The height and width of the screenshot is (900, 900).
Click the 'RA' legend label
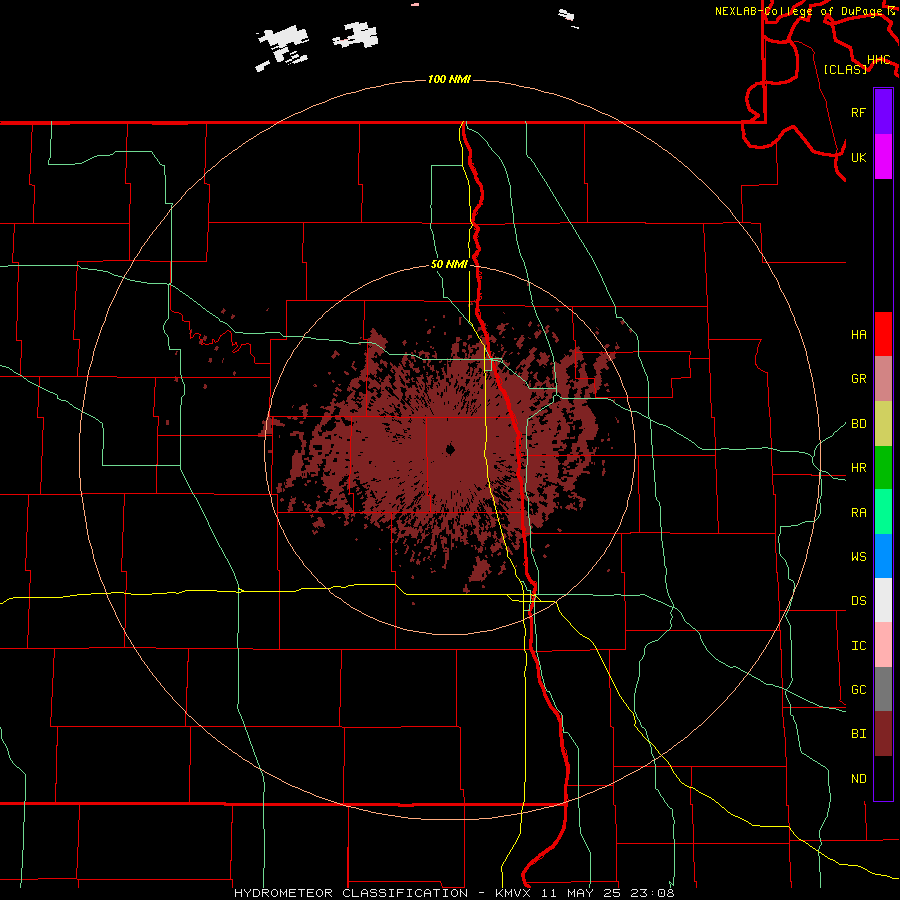click(858, 513)
